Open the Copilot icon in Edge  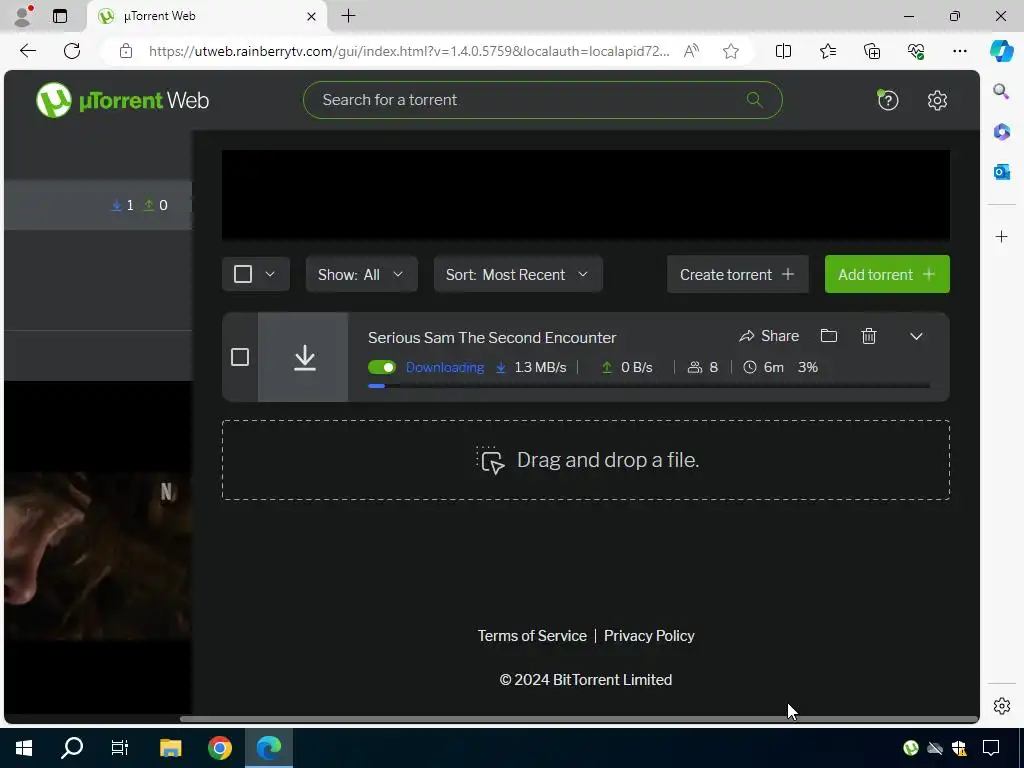pyautogui.click(x=1001, y=51)
